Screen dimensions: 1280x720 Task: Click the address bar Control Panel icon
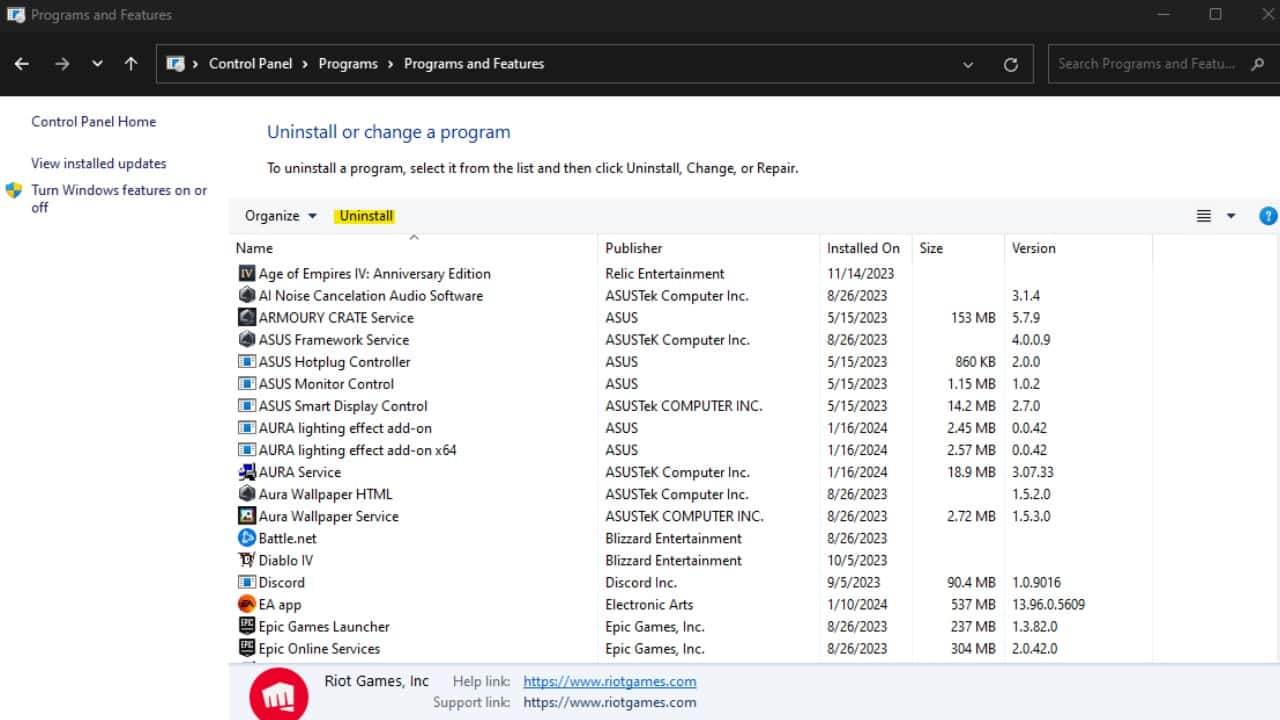point(176,63)
